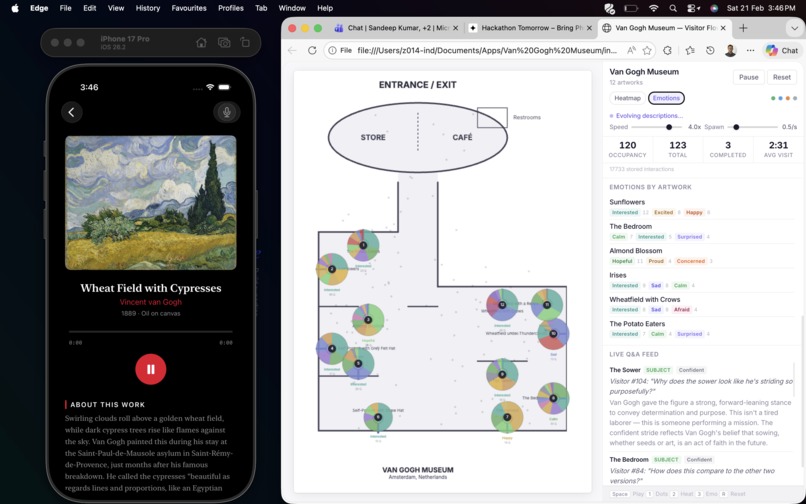Click the Sunflowers artwork row
Viewport: 806px width, 504px height.
[x=702, y=207]
